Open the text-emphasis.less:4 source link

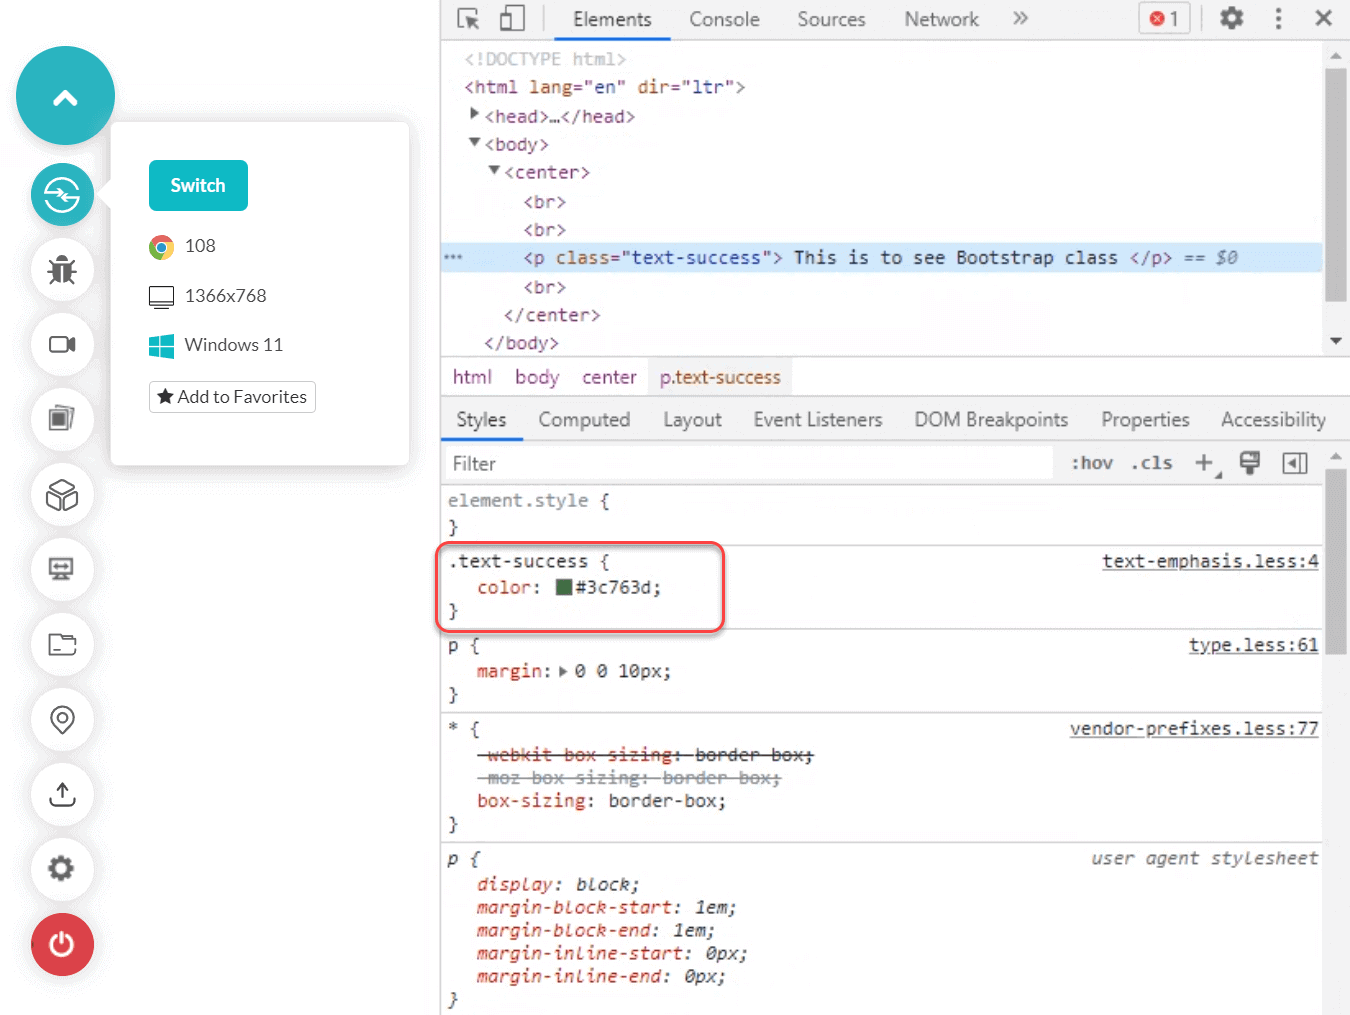[1209, 561]
